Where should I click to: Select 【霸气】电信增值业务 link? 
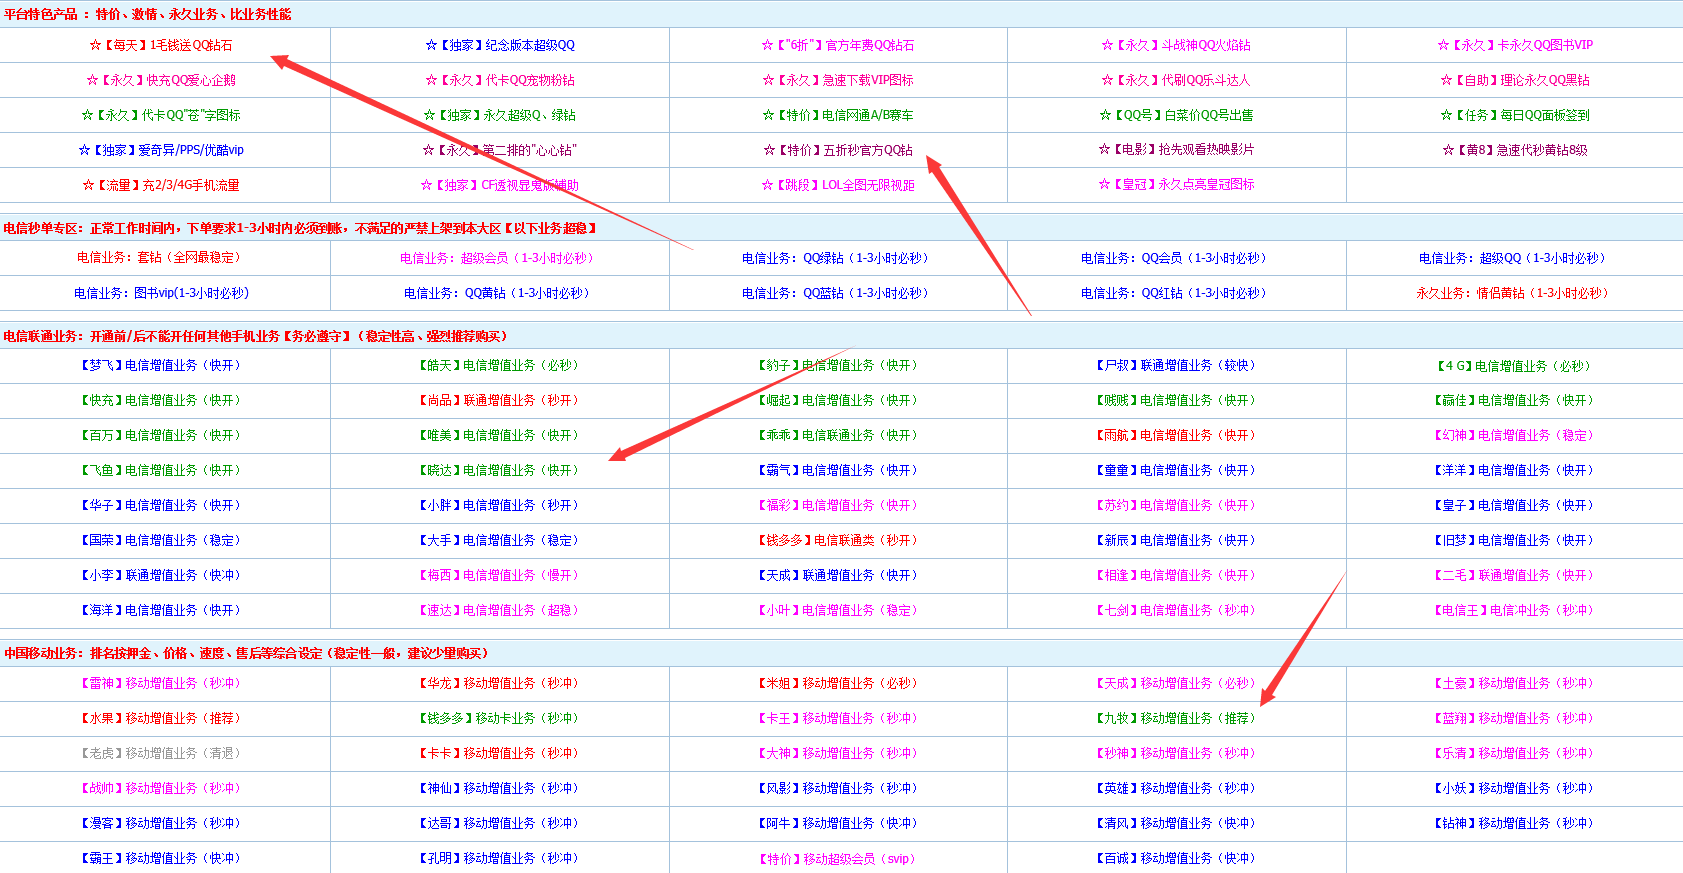(x=837, y=470)
